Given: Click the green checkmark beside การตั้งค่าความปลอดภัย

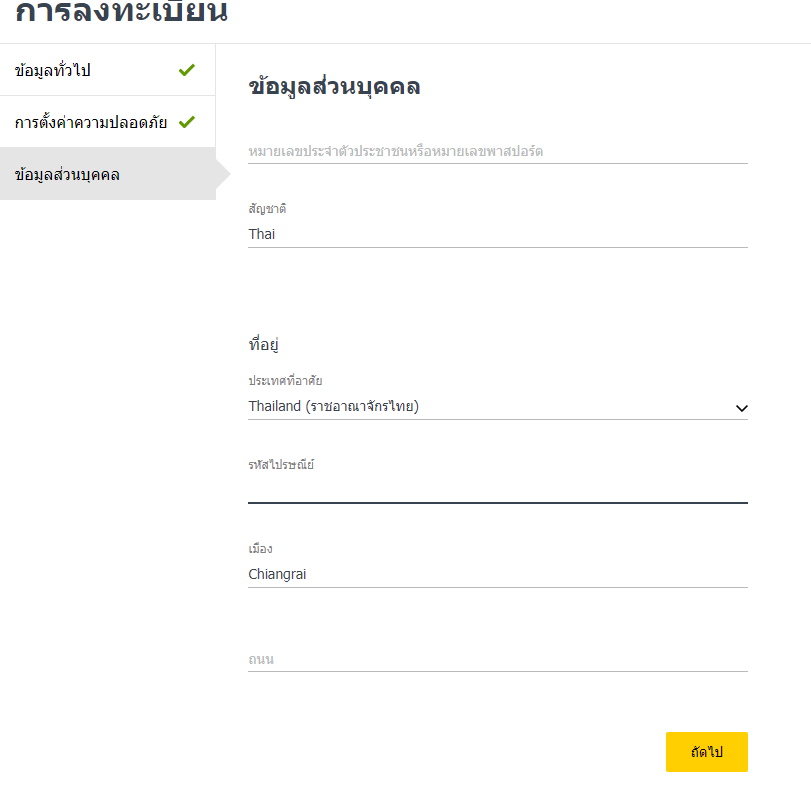Looking at the screenshot, I should (x=187, y=122).
